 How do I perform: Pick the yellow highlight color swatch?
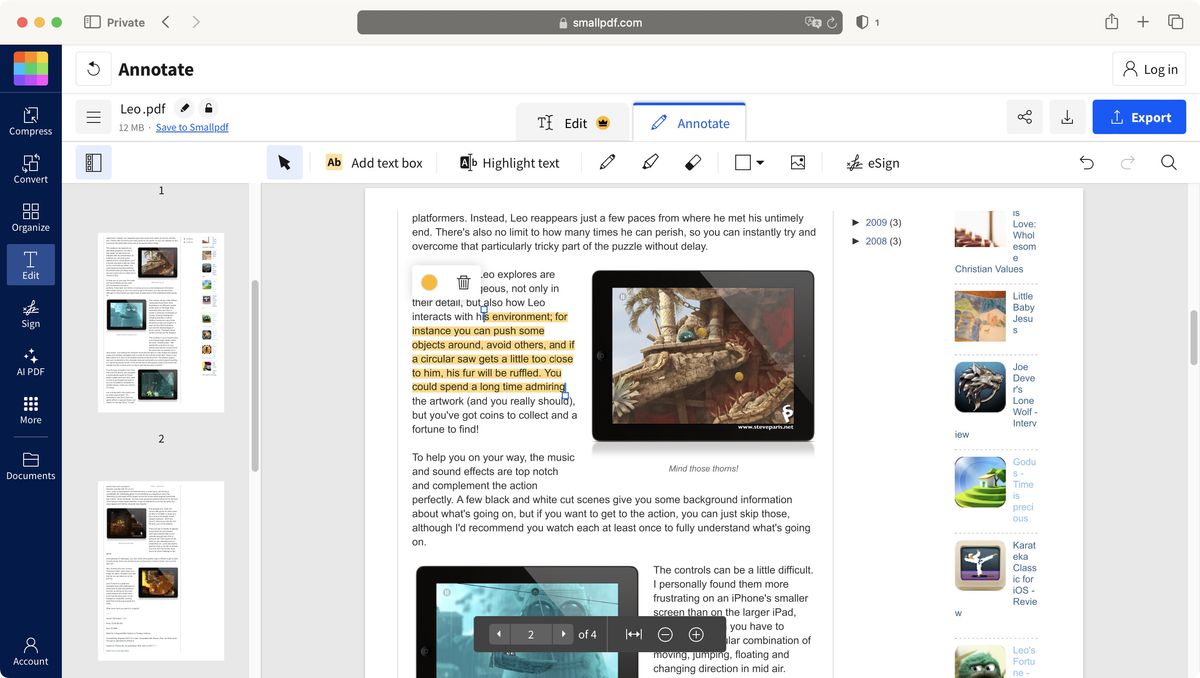click(x=429, y=281)
